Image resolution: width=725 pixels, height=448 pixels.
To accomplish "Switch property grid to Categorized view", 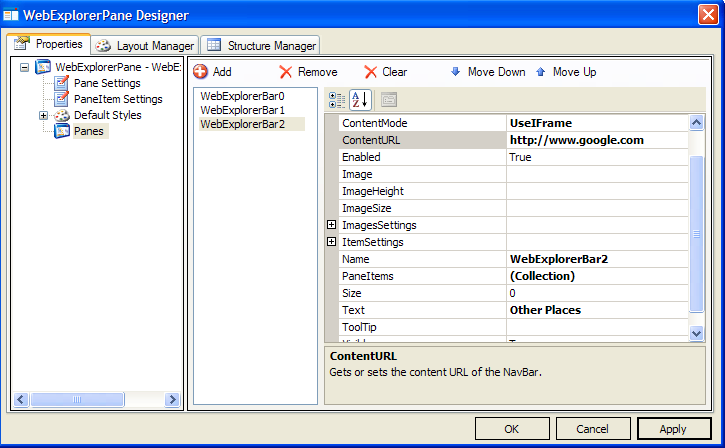I will 337,99.
